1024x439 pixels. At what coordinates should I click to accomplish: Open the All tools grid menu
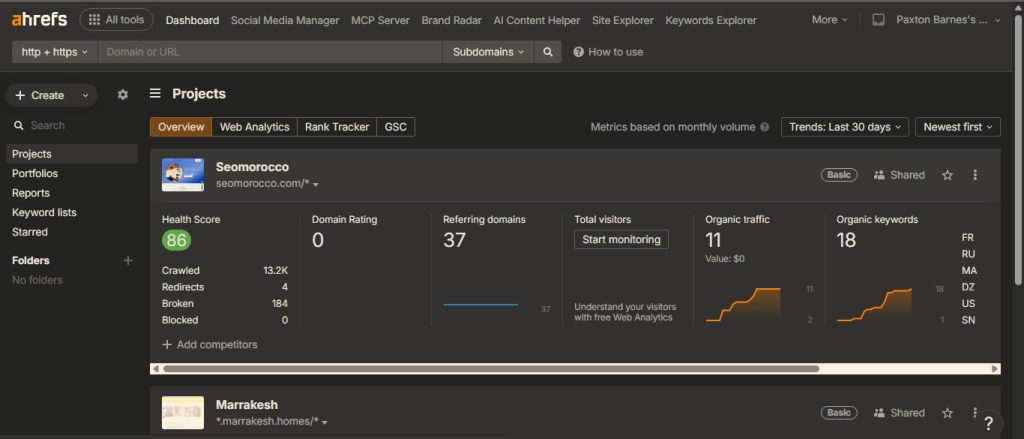coord(116,20)
